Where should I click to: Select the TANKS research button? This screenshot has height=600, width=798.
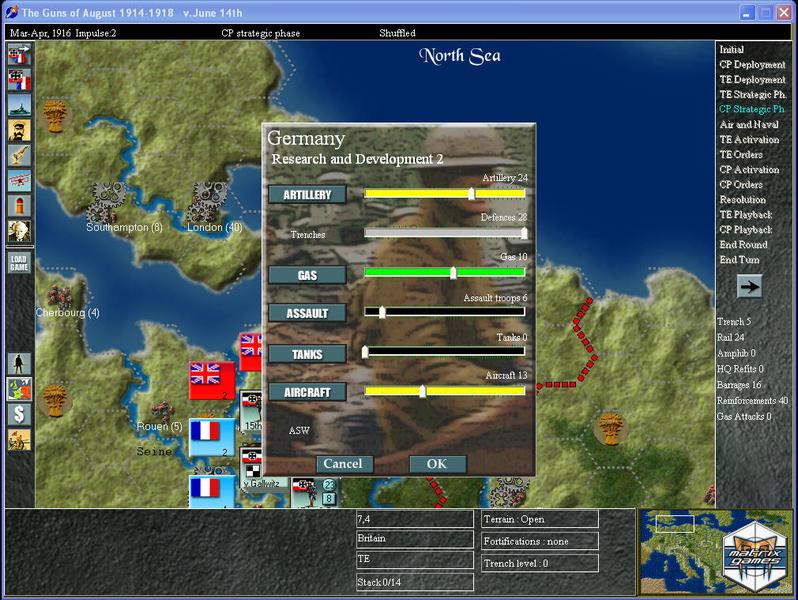(x=307, y=354)
